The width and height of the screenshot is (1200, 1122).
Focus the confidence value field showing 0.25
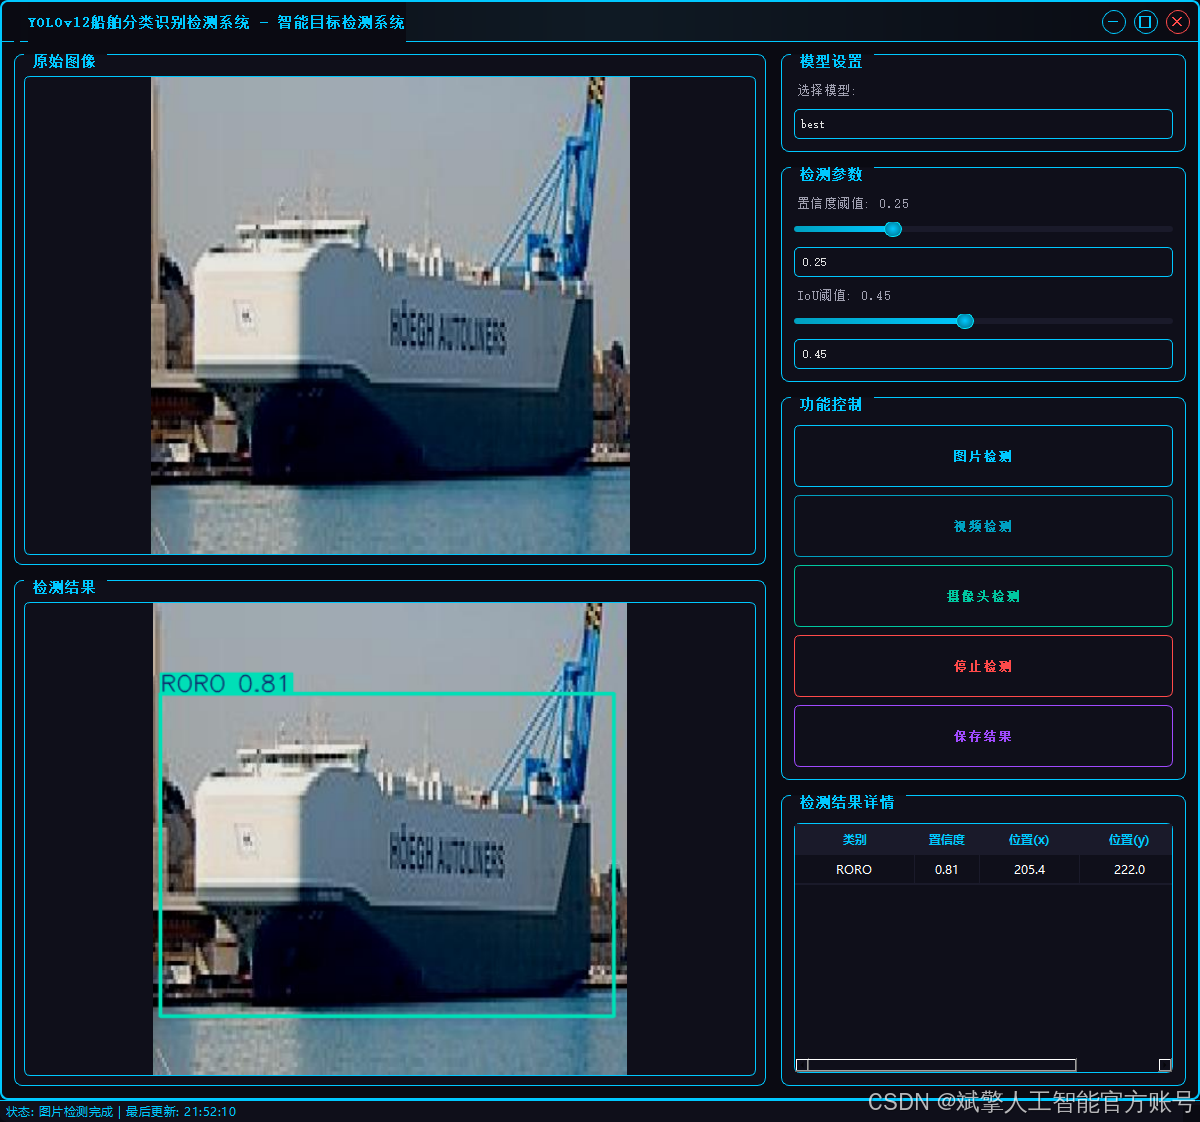(983, 262)
